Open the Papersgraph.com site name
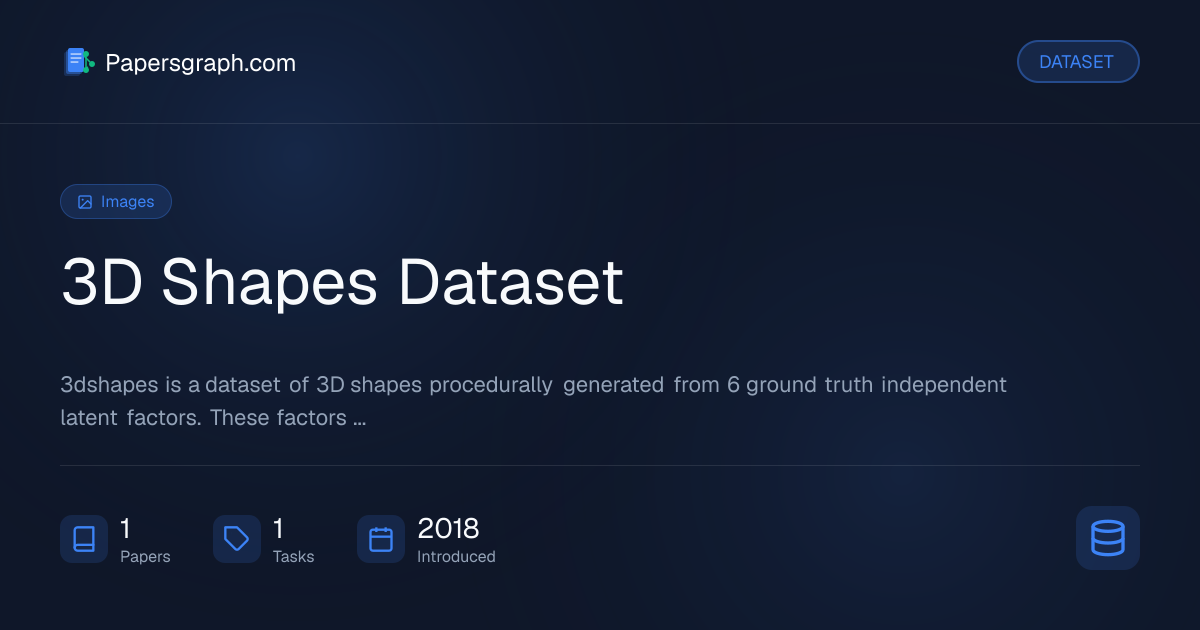The width and height of the screenshot is (1200, 630). point(201,63)
